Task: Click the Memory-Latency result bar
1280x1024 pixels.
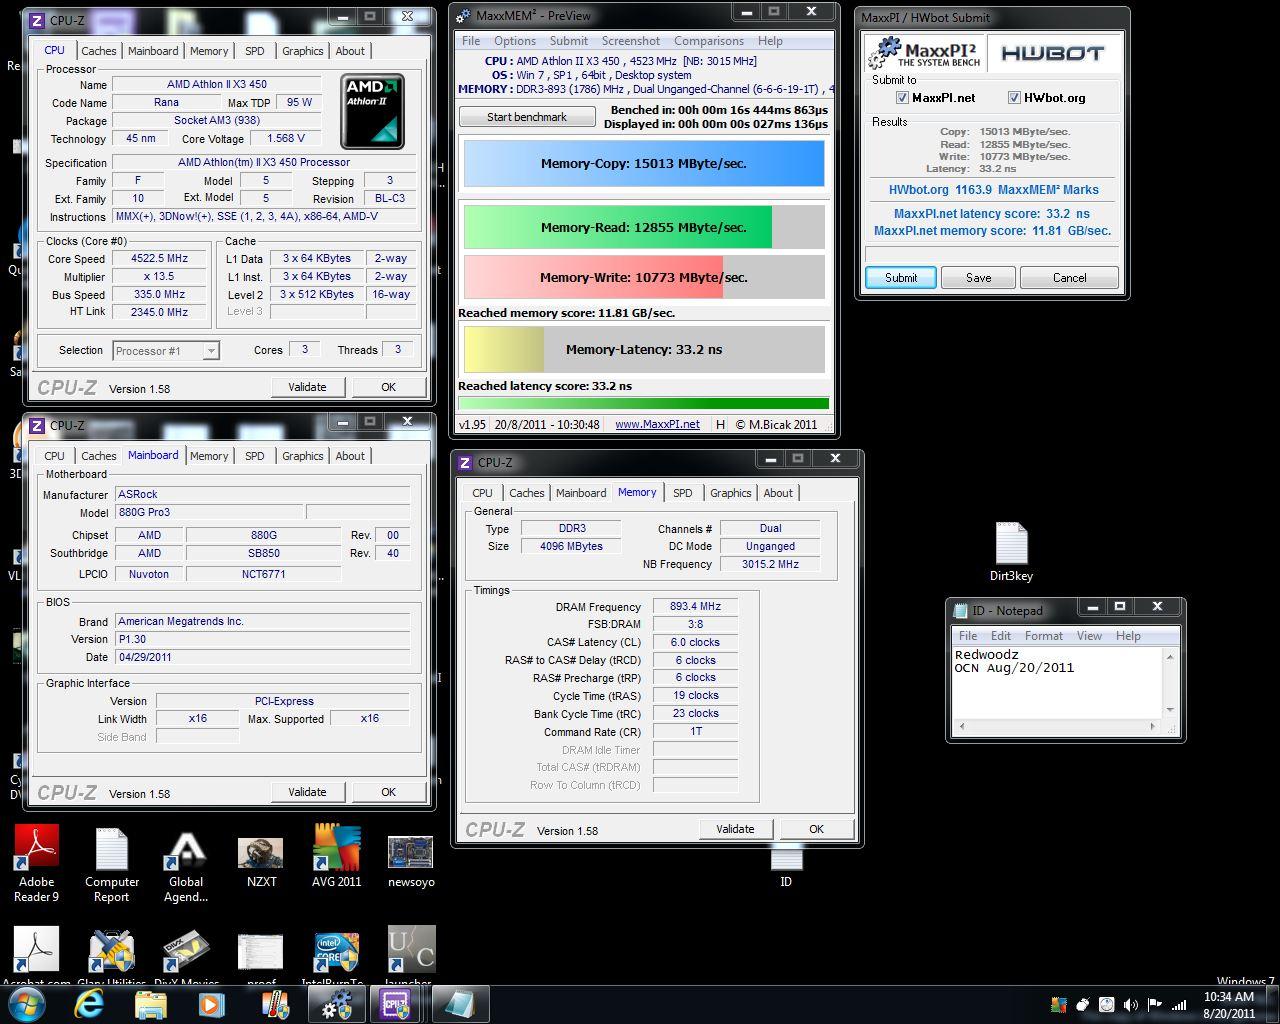Action: click(x=644, y=350)
